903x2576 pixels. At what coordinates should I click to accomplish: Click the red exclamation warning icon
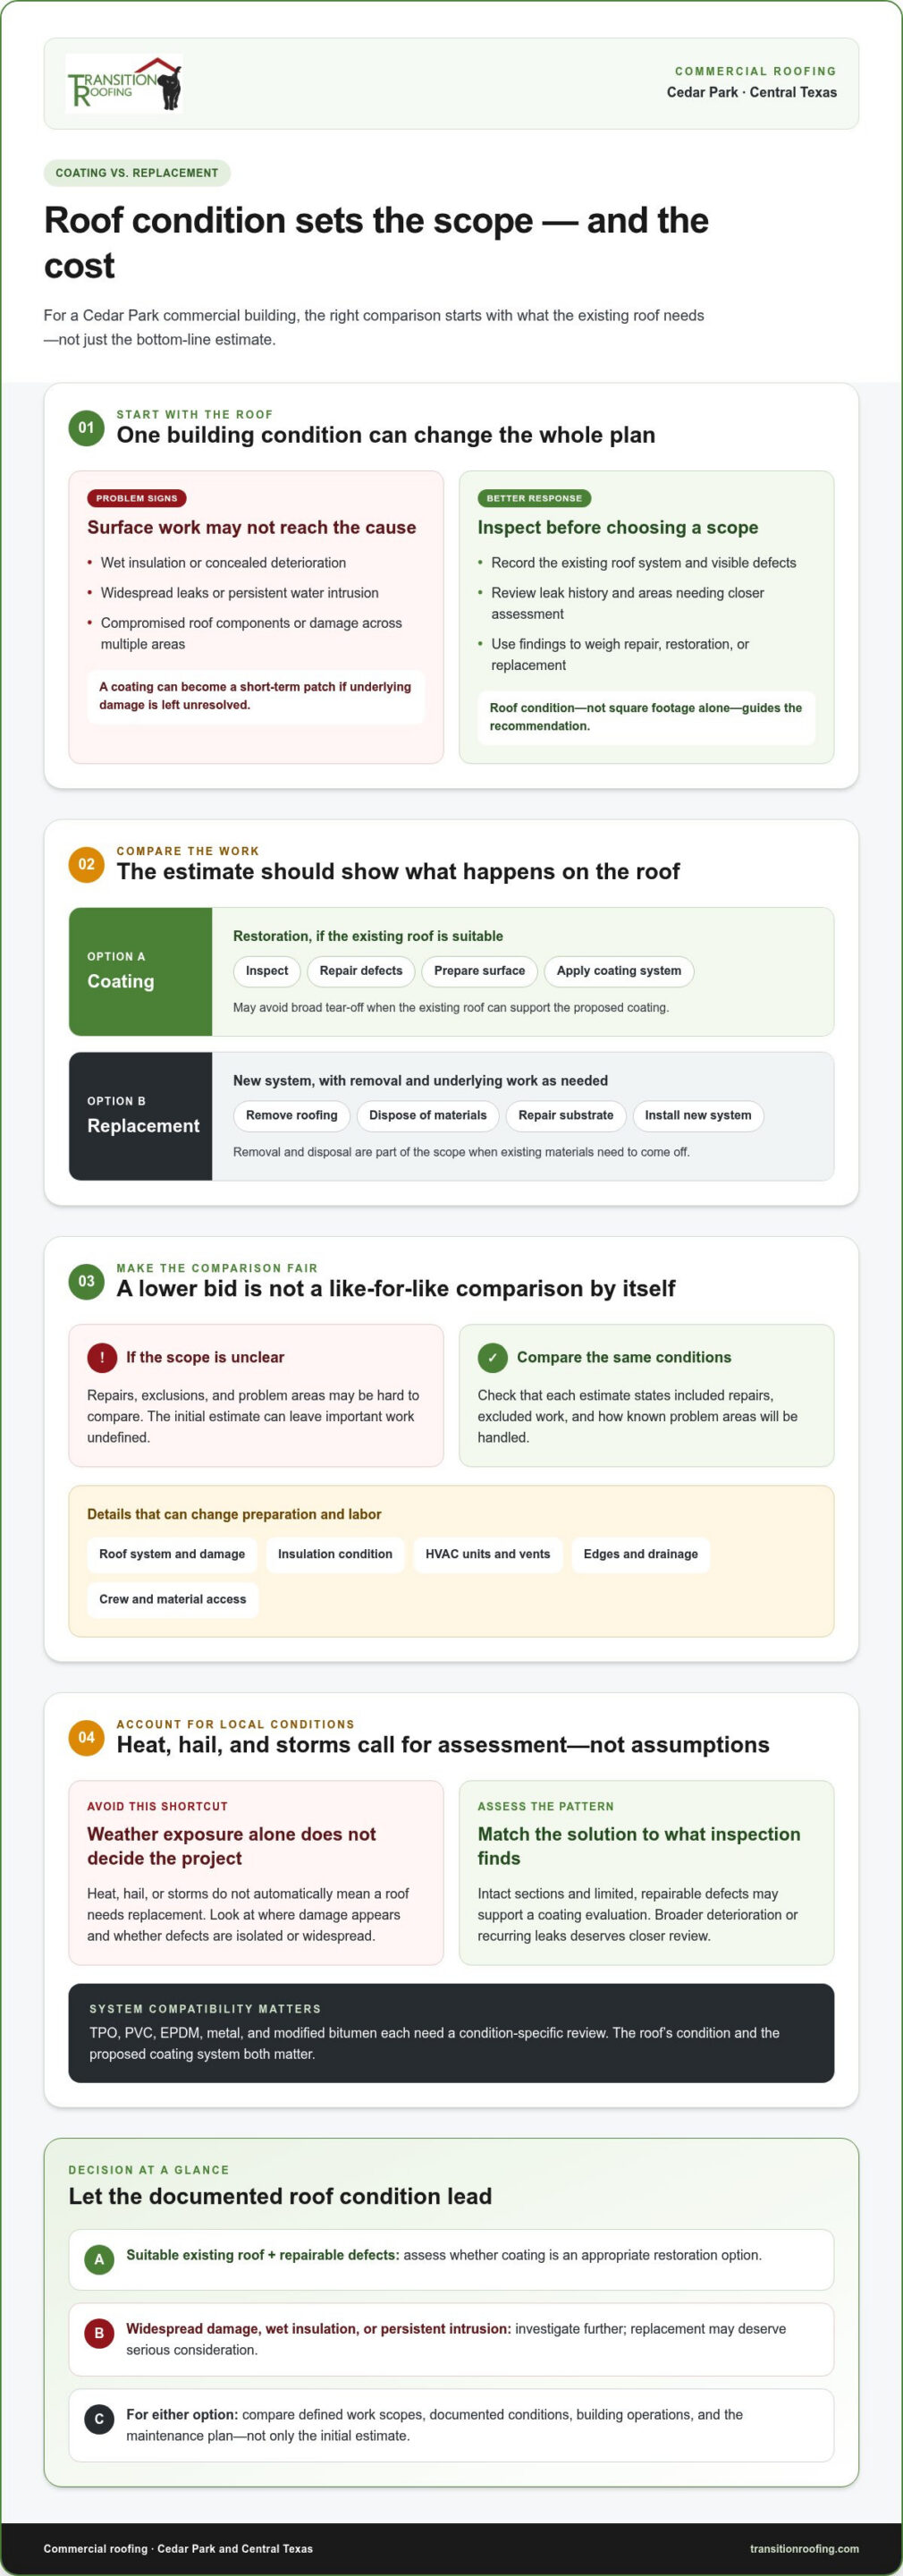pos(102,1358)
